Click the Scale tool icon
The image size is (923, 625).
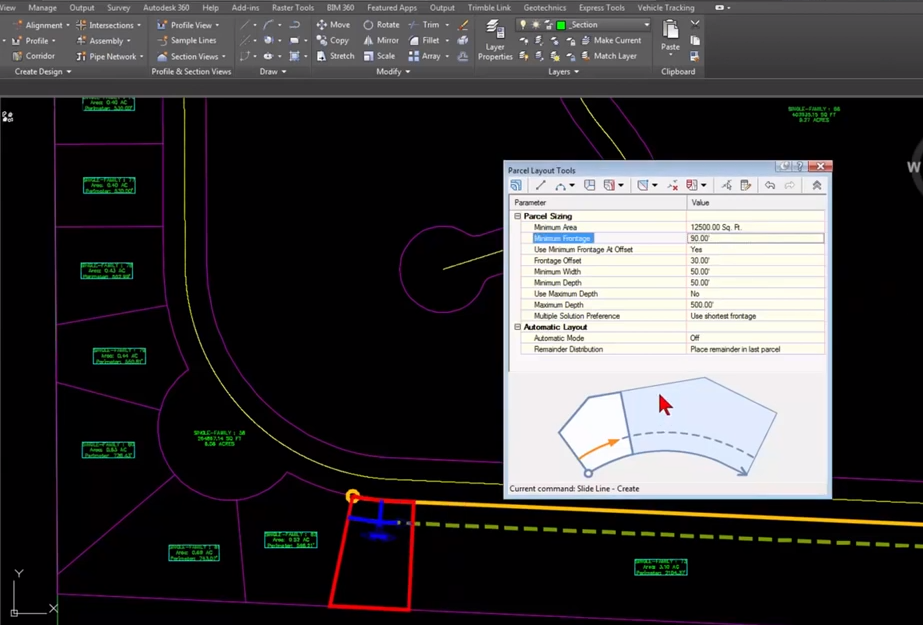click(368, 56)
